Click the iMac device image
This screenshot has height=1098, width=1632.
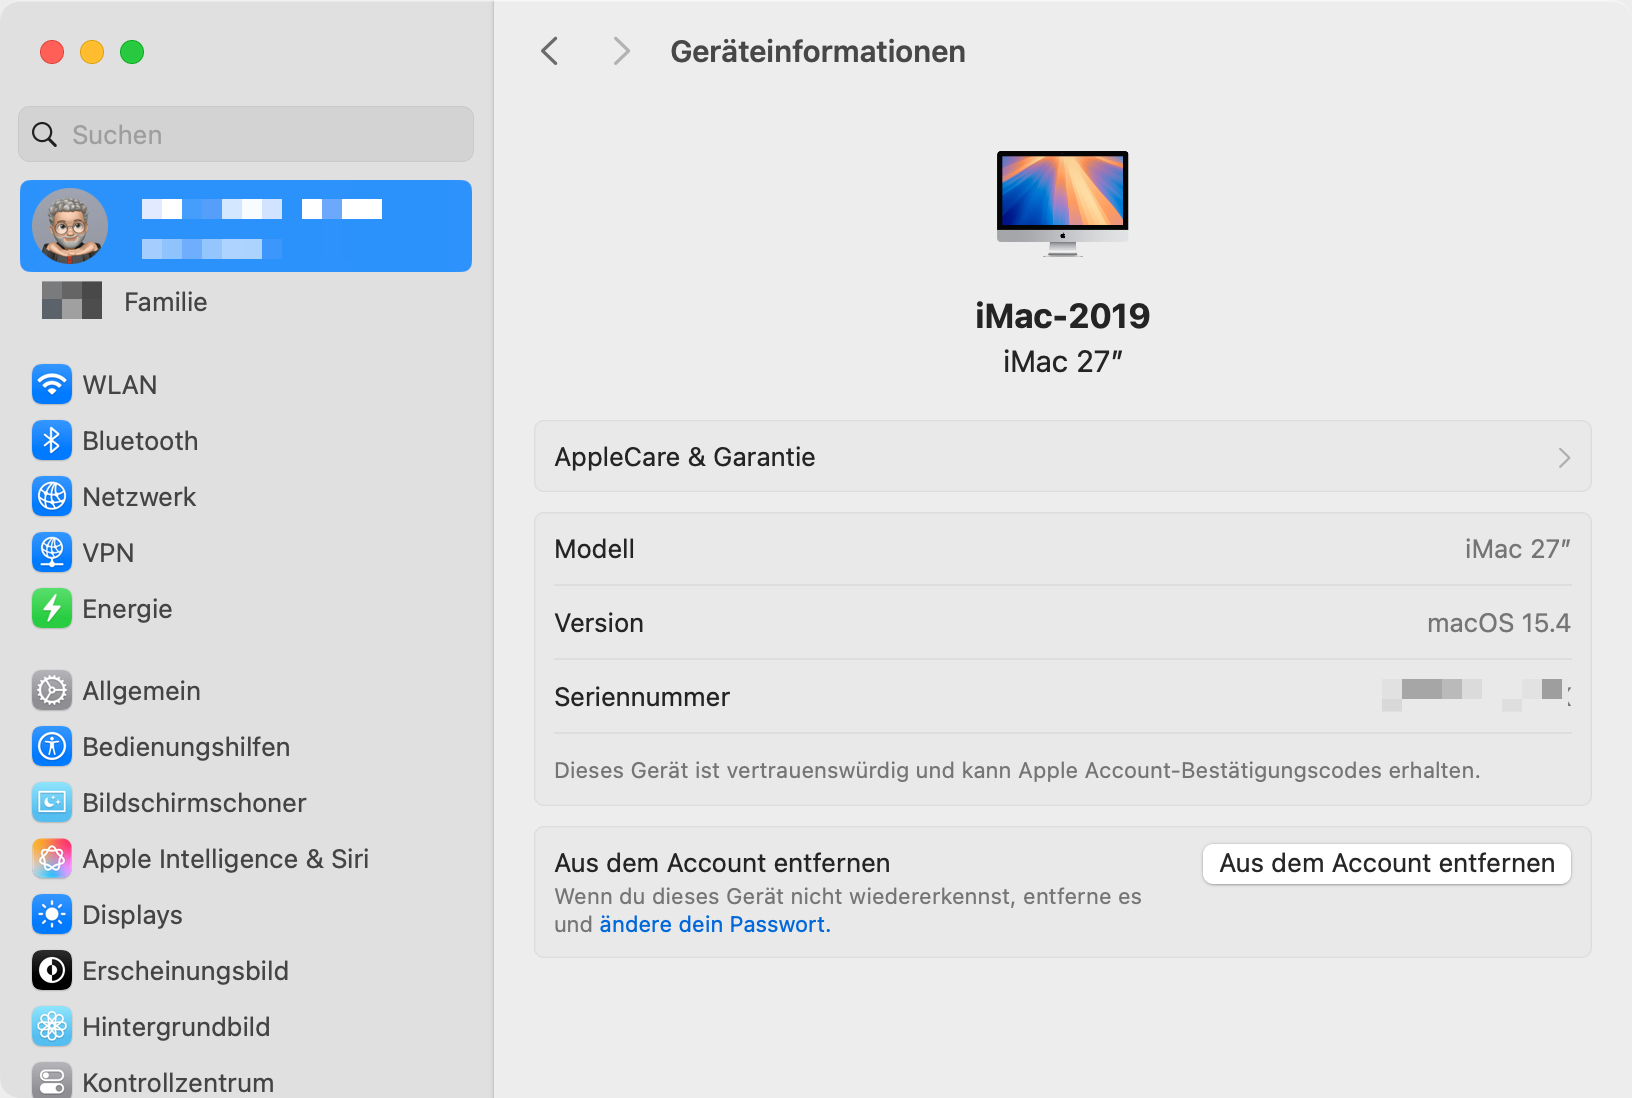pyautogui.click(x=1062, y=204)
